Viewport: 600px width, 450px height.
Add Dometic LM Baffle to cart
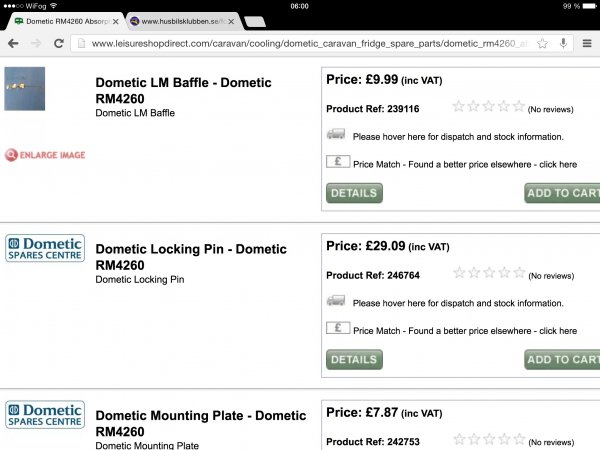(x=562, y=193)
